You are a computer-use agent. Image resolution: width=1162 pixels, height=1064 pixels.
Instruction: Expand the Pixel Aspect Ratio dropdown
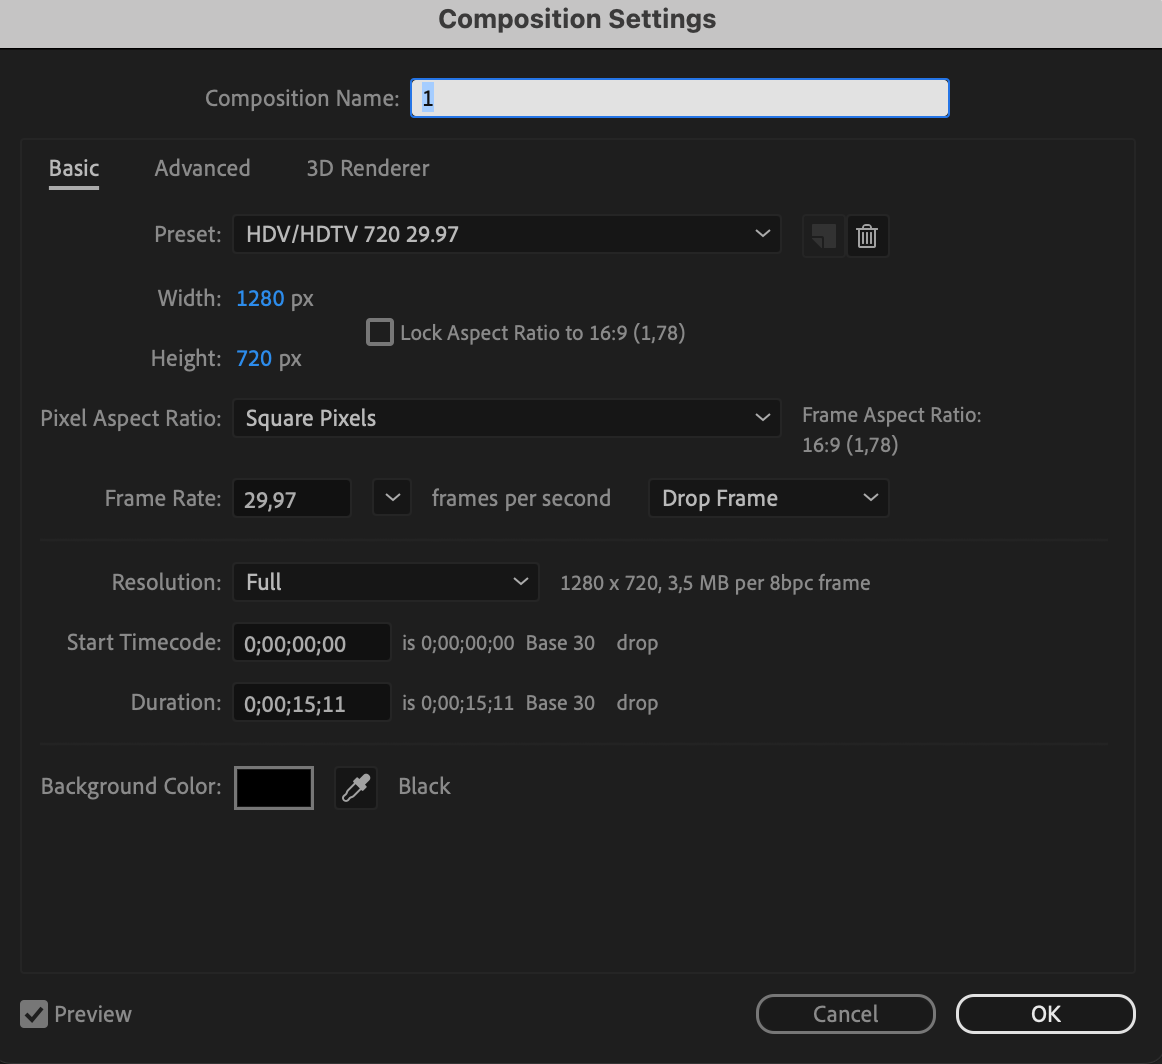tap(506, 418)
